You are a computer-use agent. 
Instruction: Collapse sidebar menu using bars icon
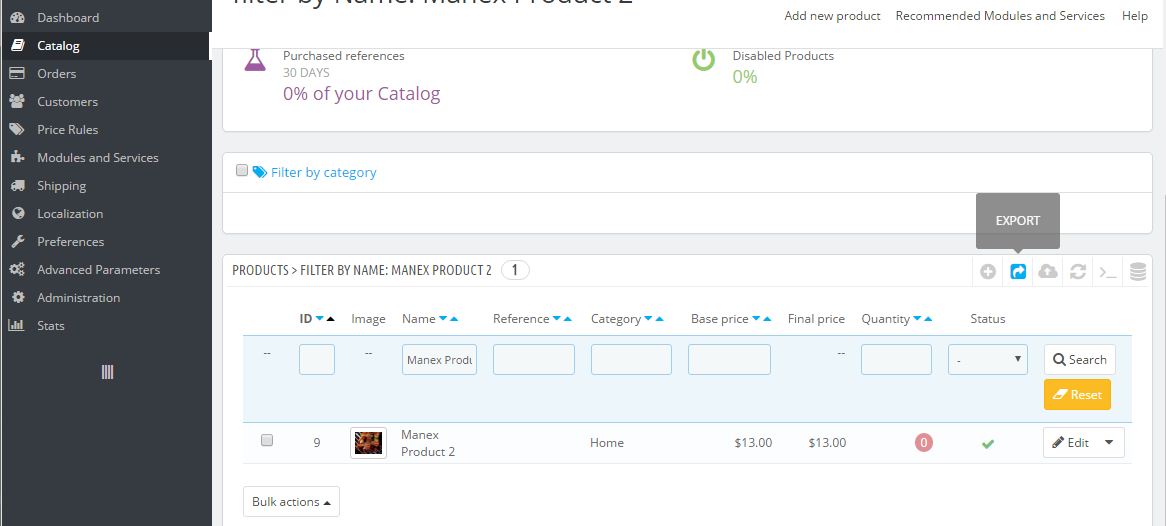point(107,372)
